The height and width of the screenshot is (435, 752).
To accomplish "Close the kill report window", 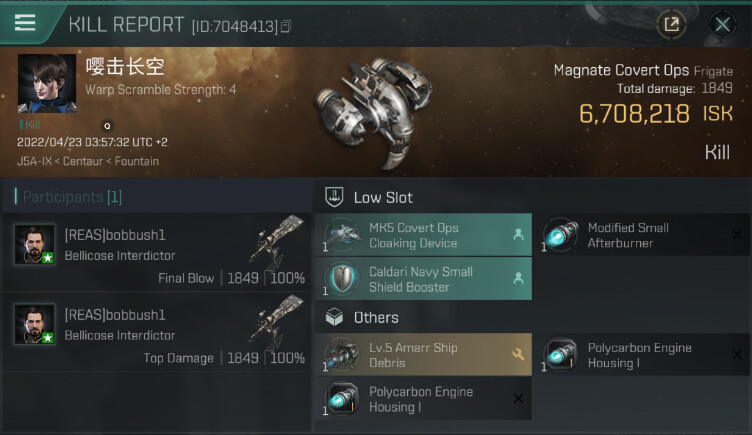I will click(721, 24).
